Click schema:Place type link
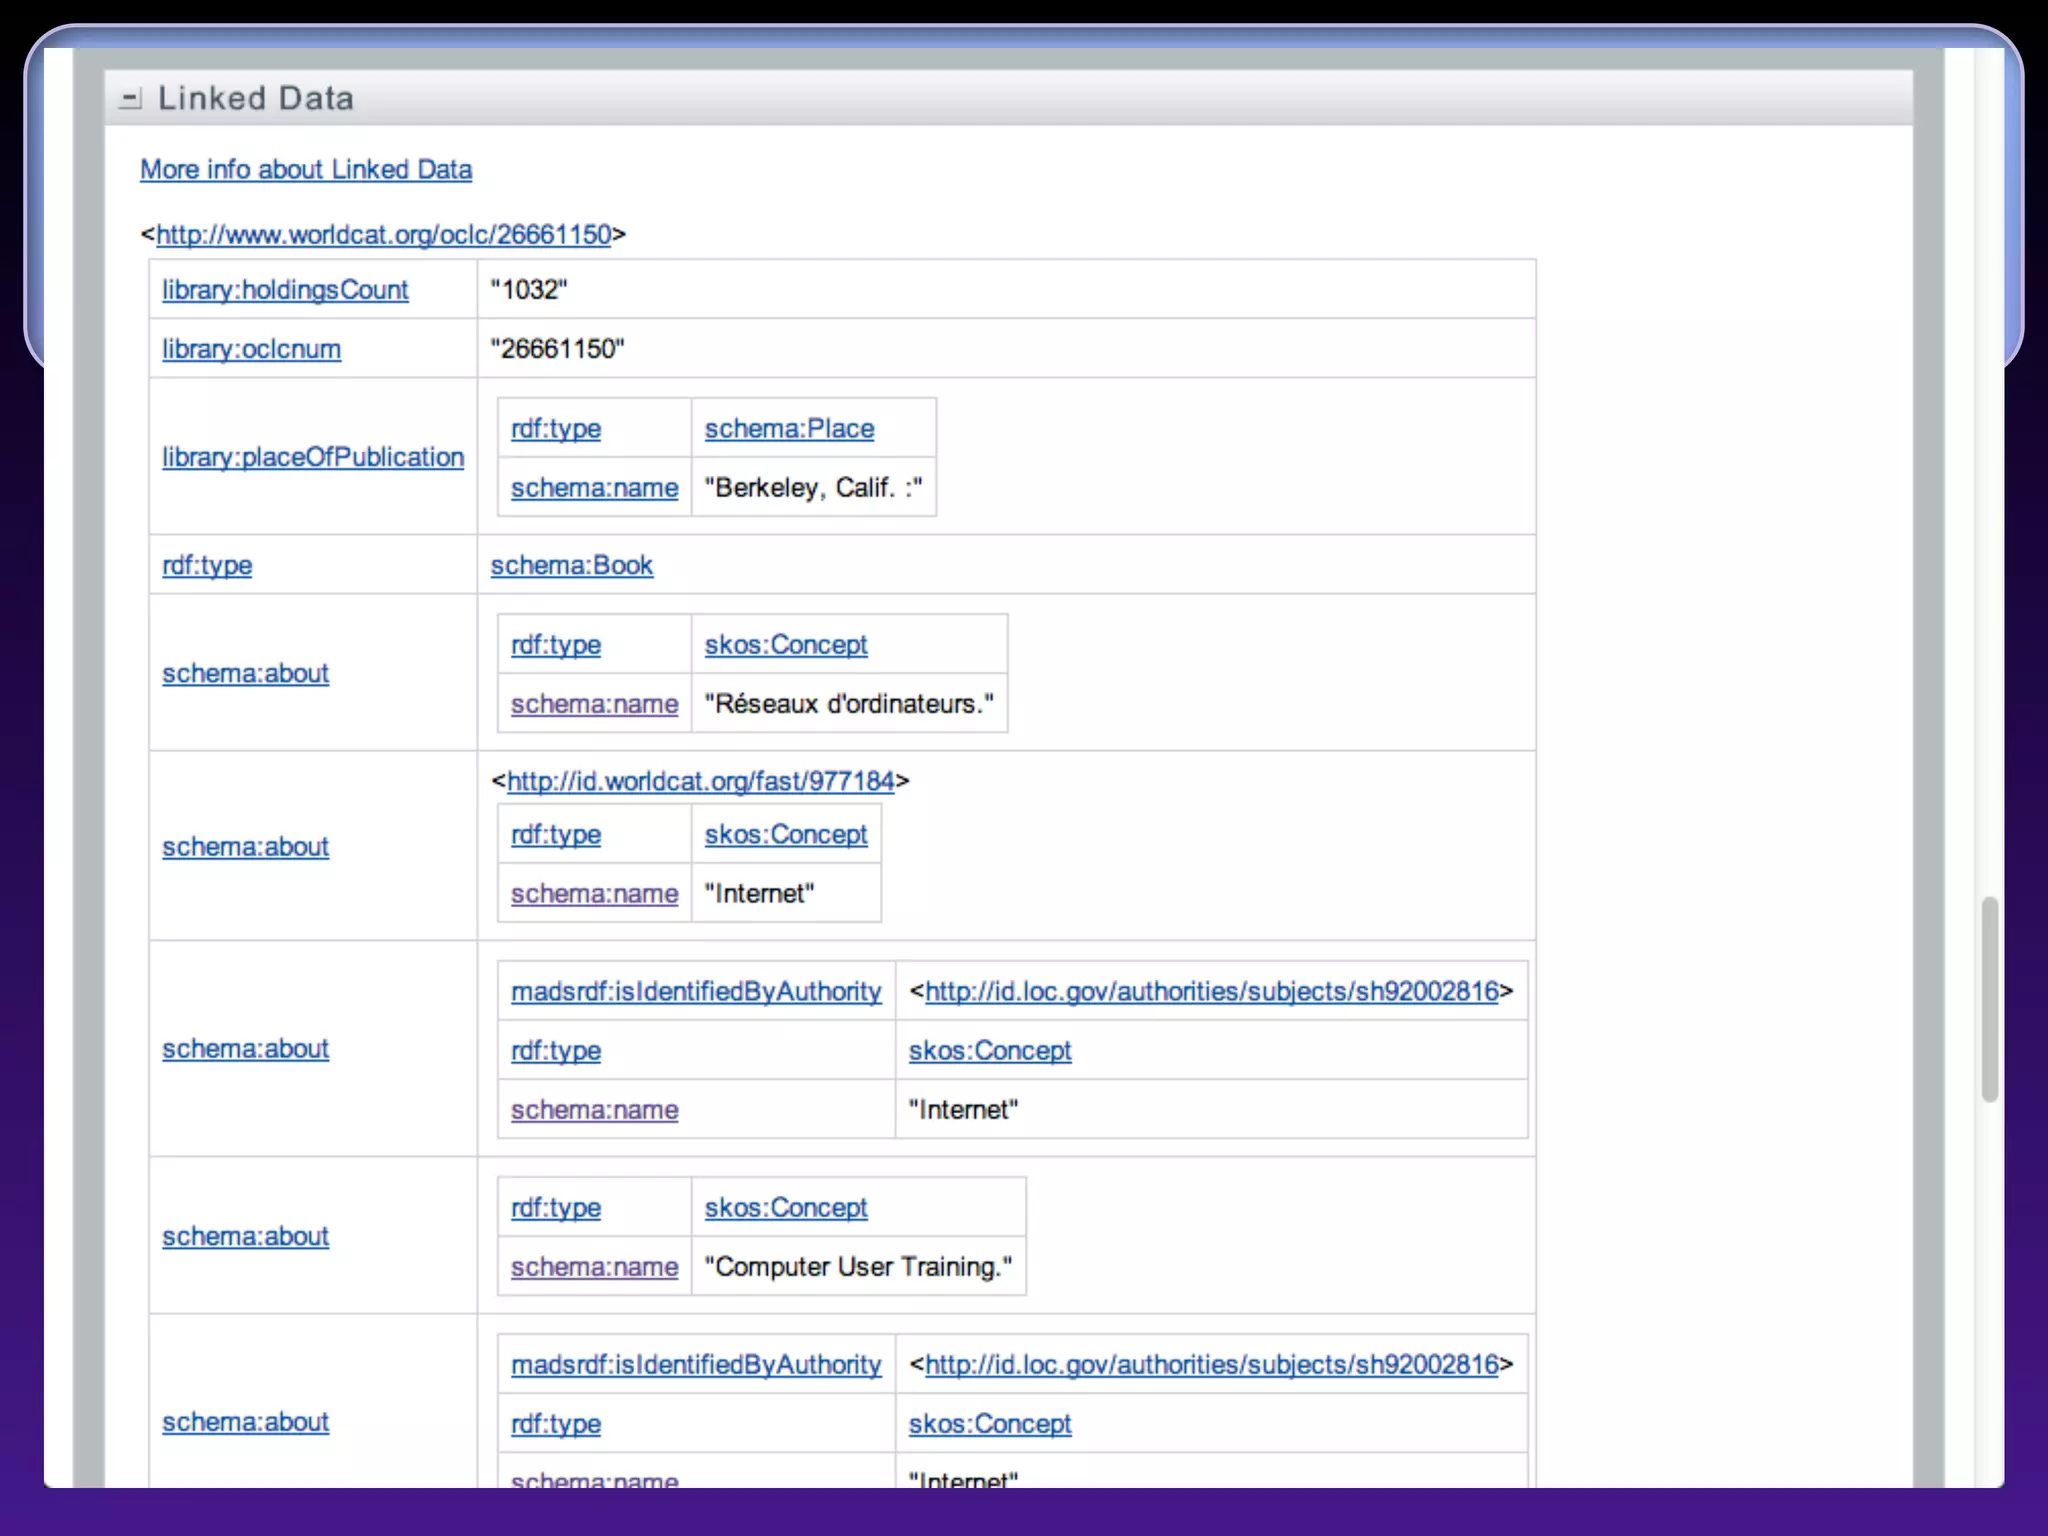 pyautogui.click(x=789, y=429)
